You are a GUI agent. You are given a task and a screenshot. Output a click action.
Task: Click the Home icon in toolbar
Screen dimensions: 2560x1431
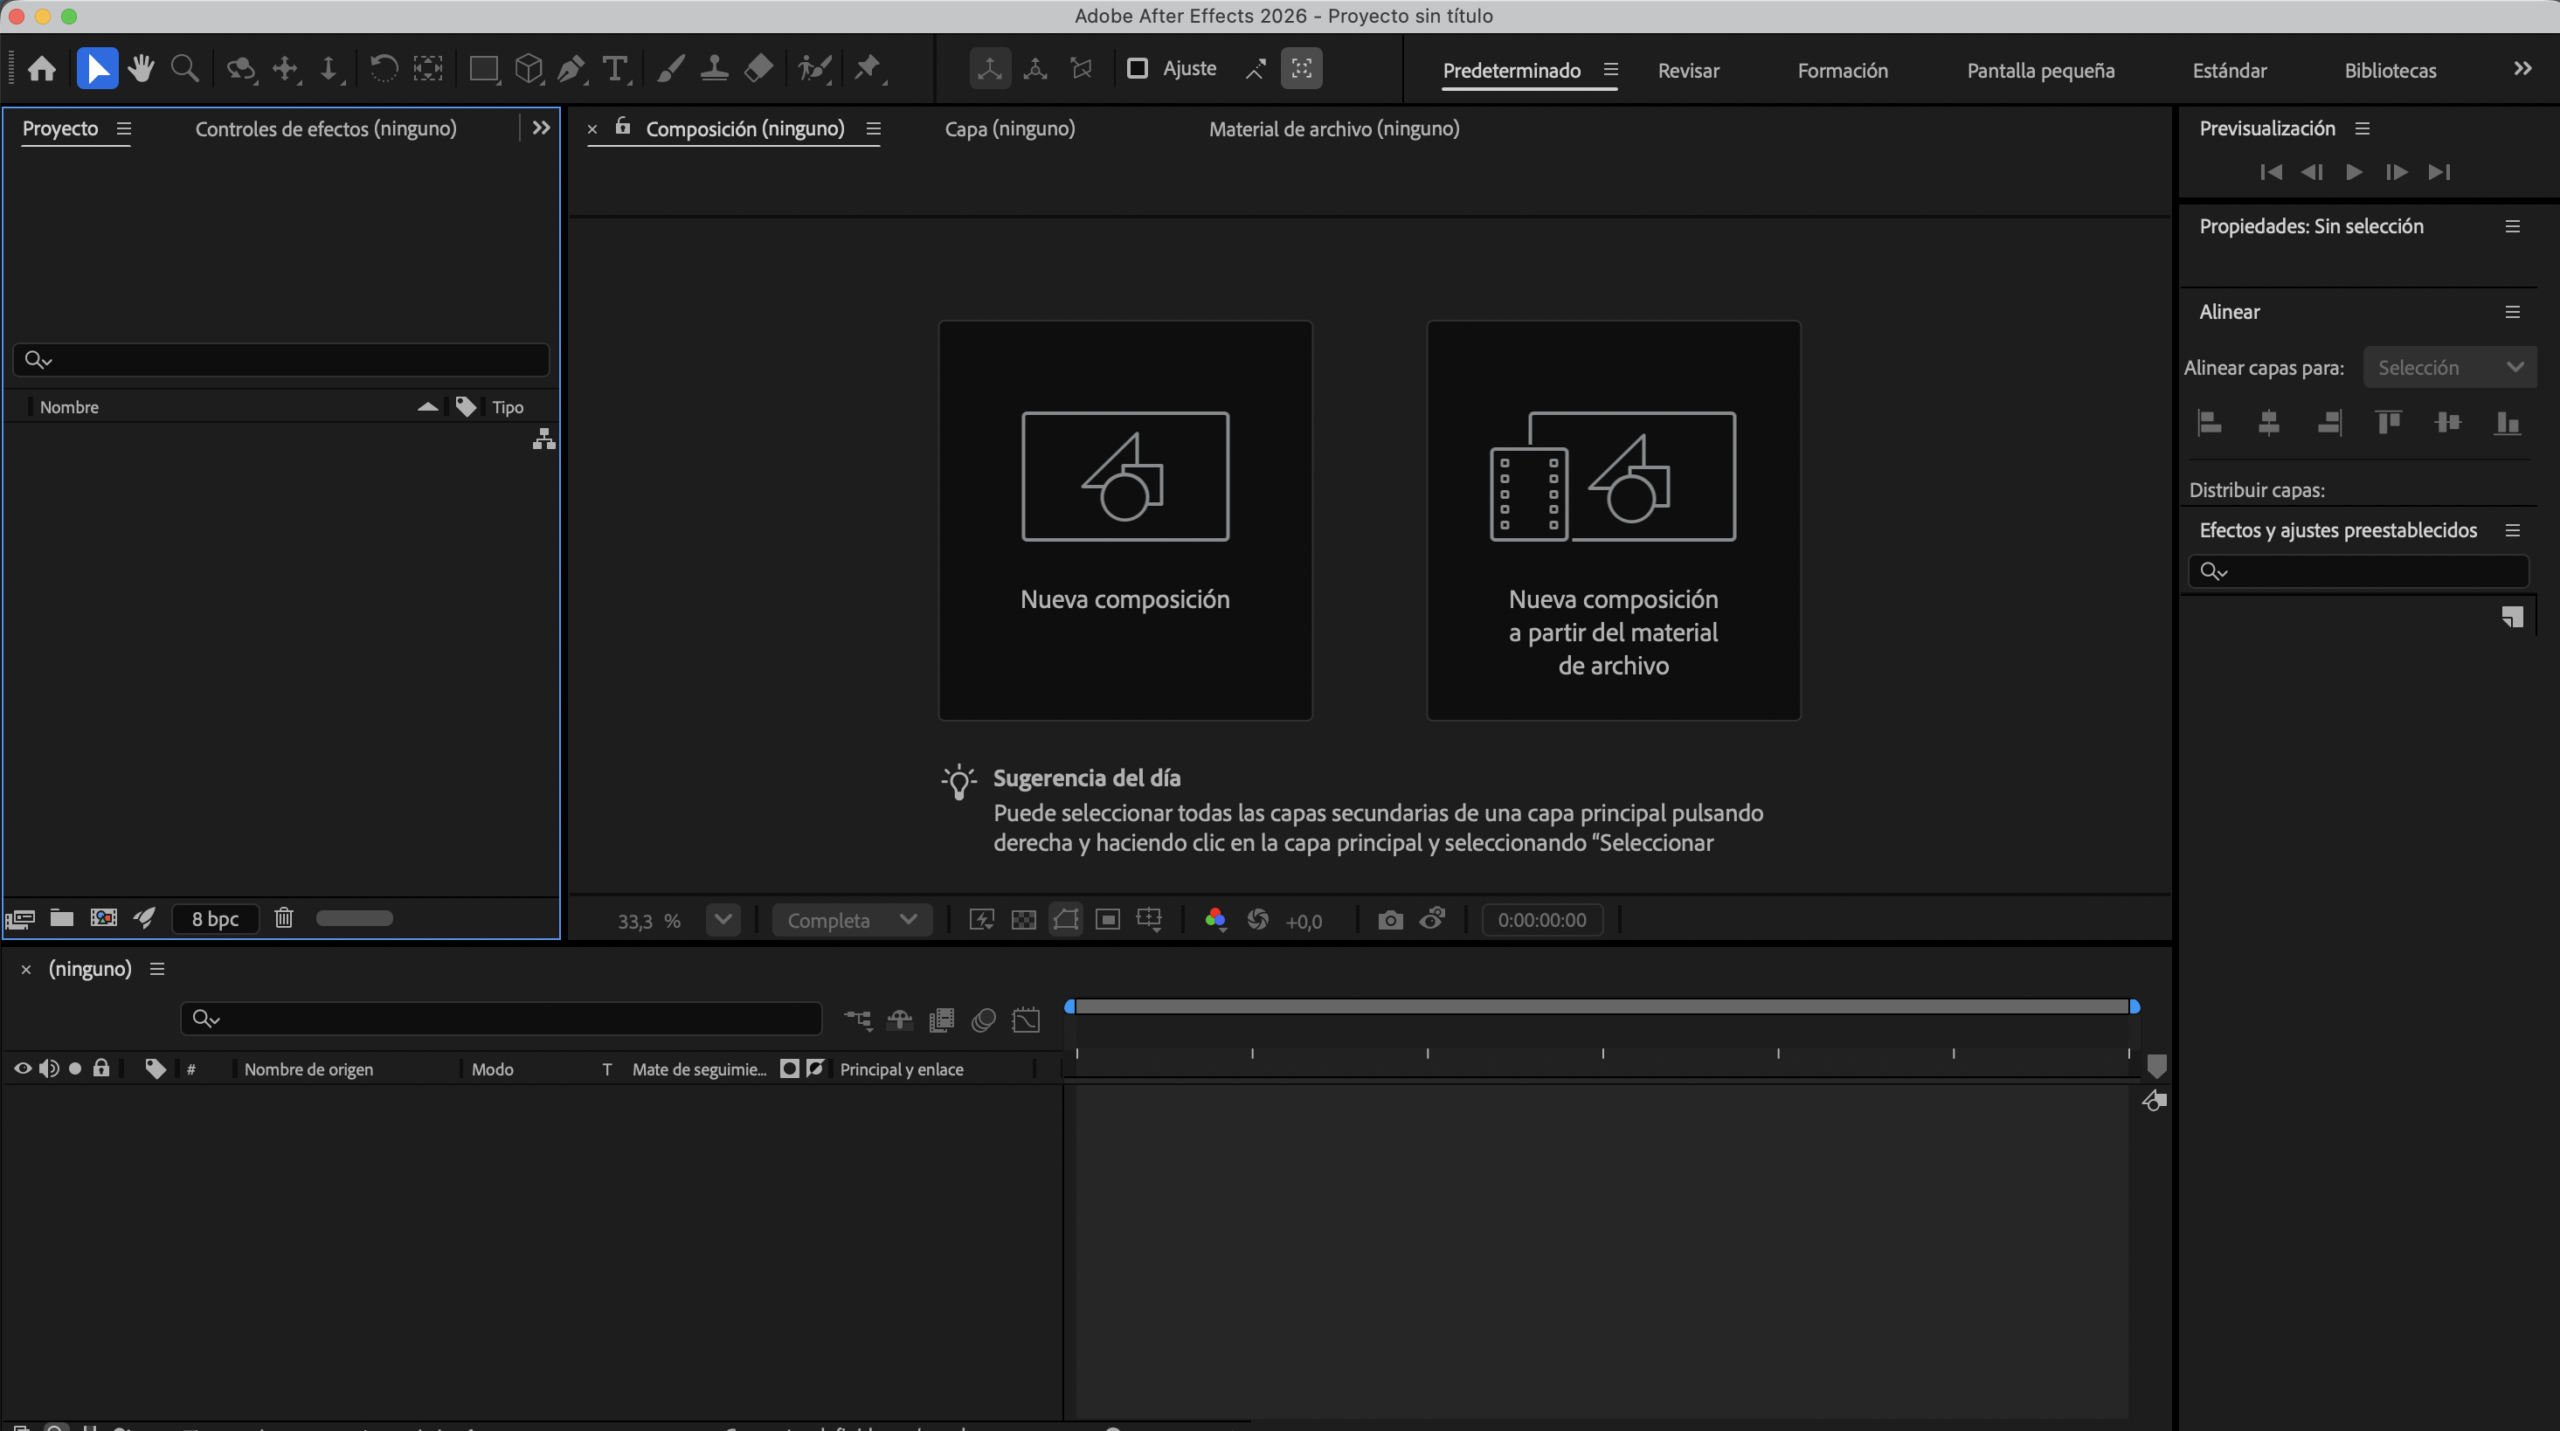pos(42,69)
